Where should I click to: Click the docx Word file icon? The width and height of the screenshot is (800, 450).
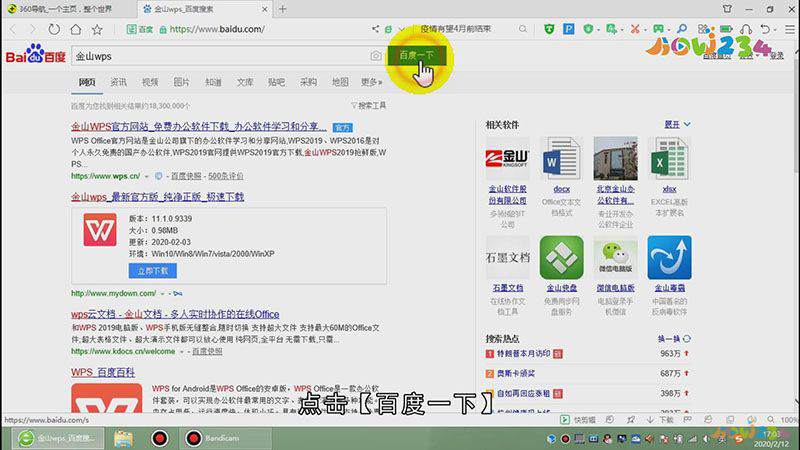point(561,158)
